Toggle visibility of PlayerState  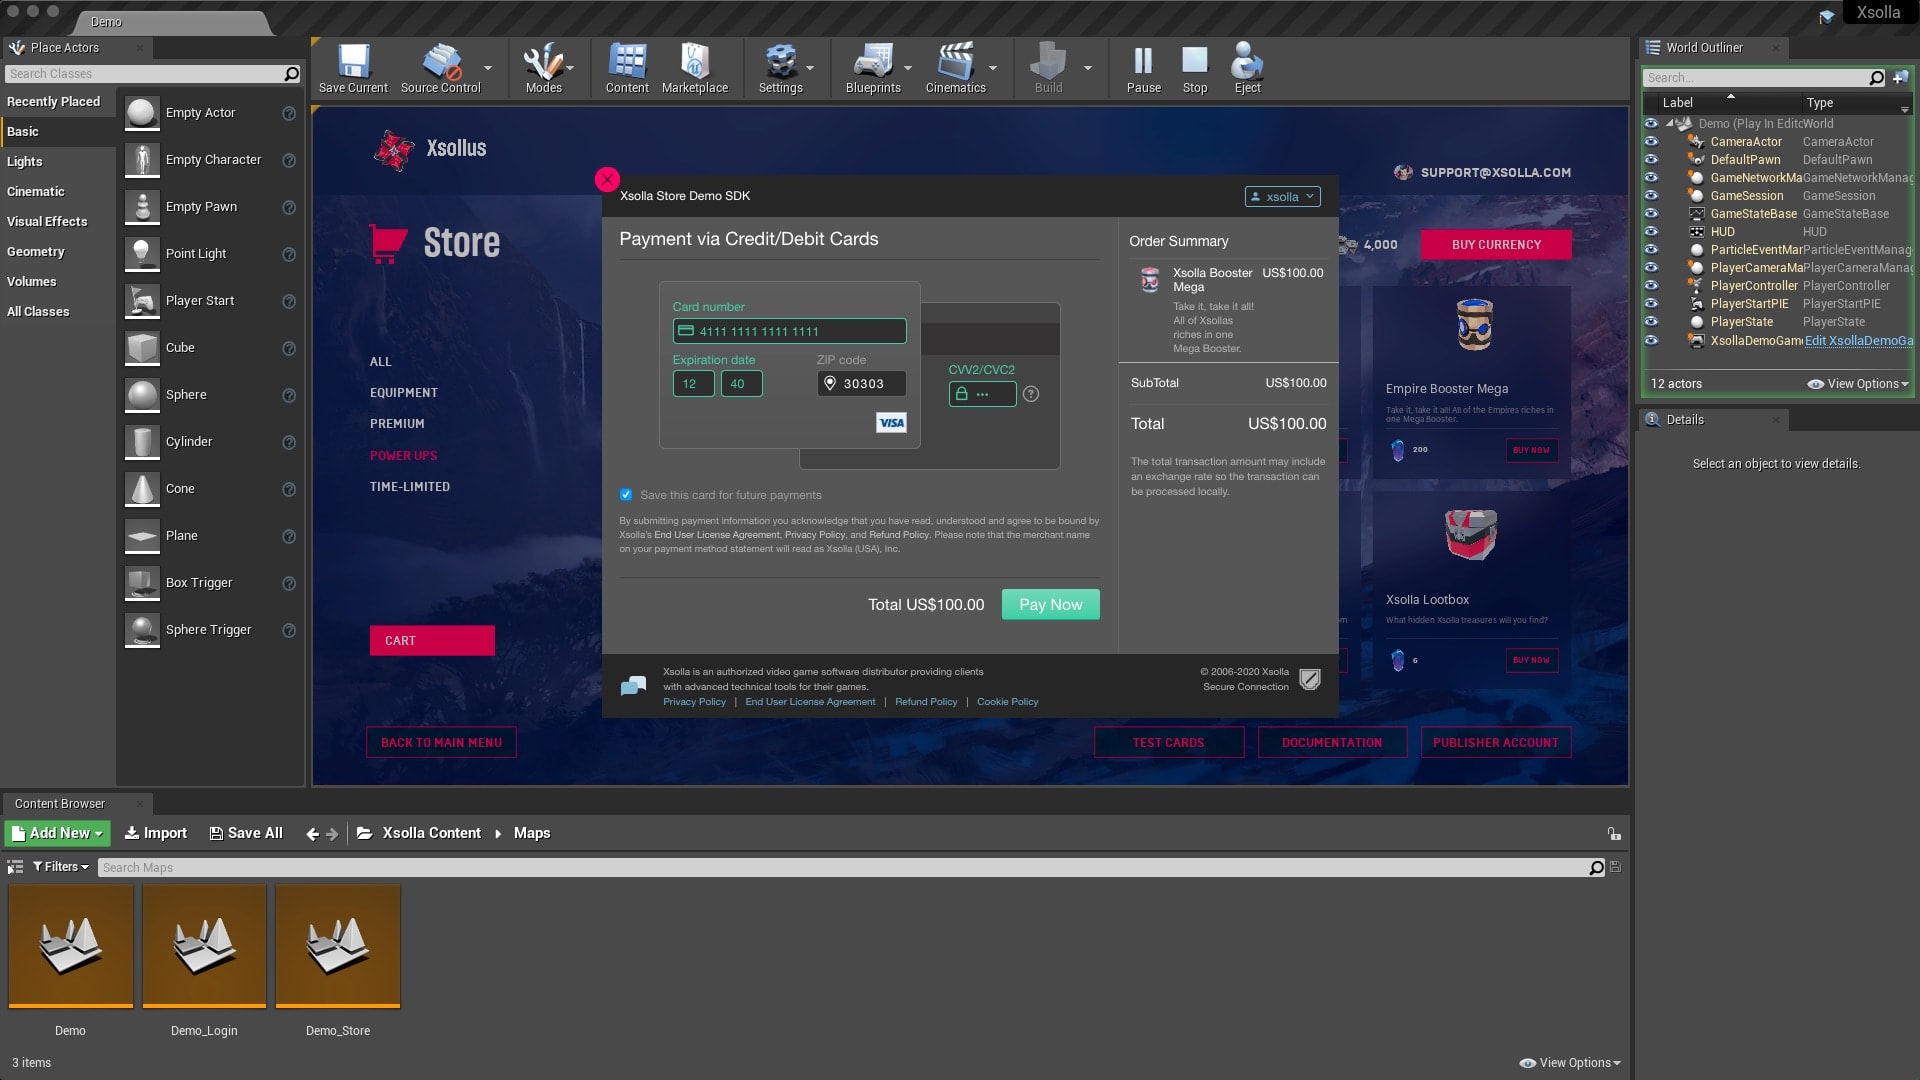tap(1651, 322)
